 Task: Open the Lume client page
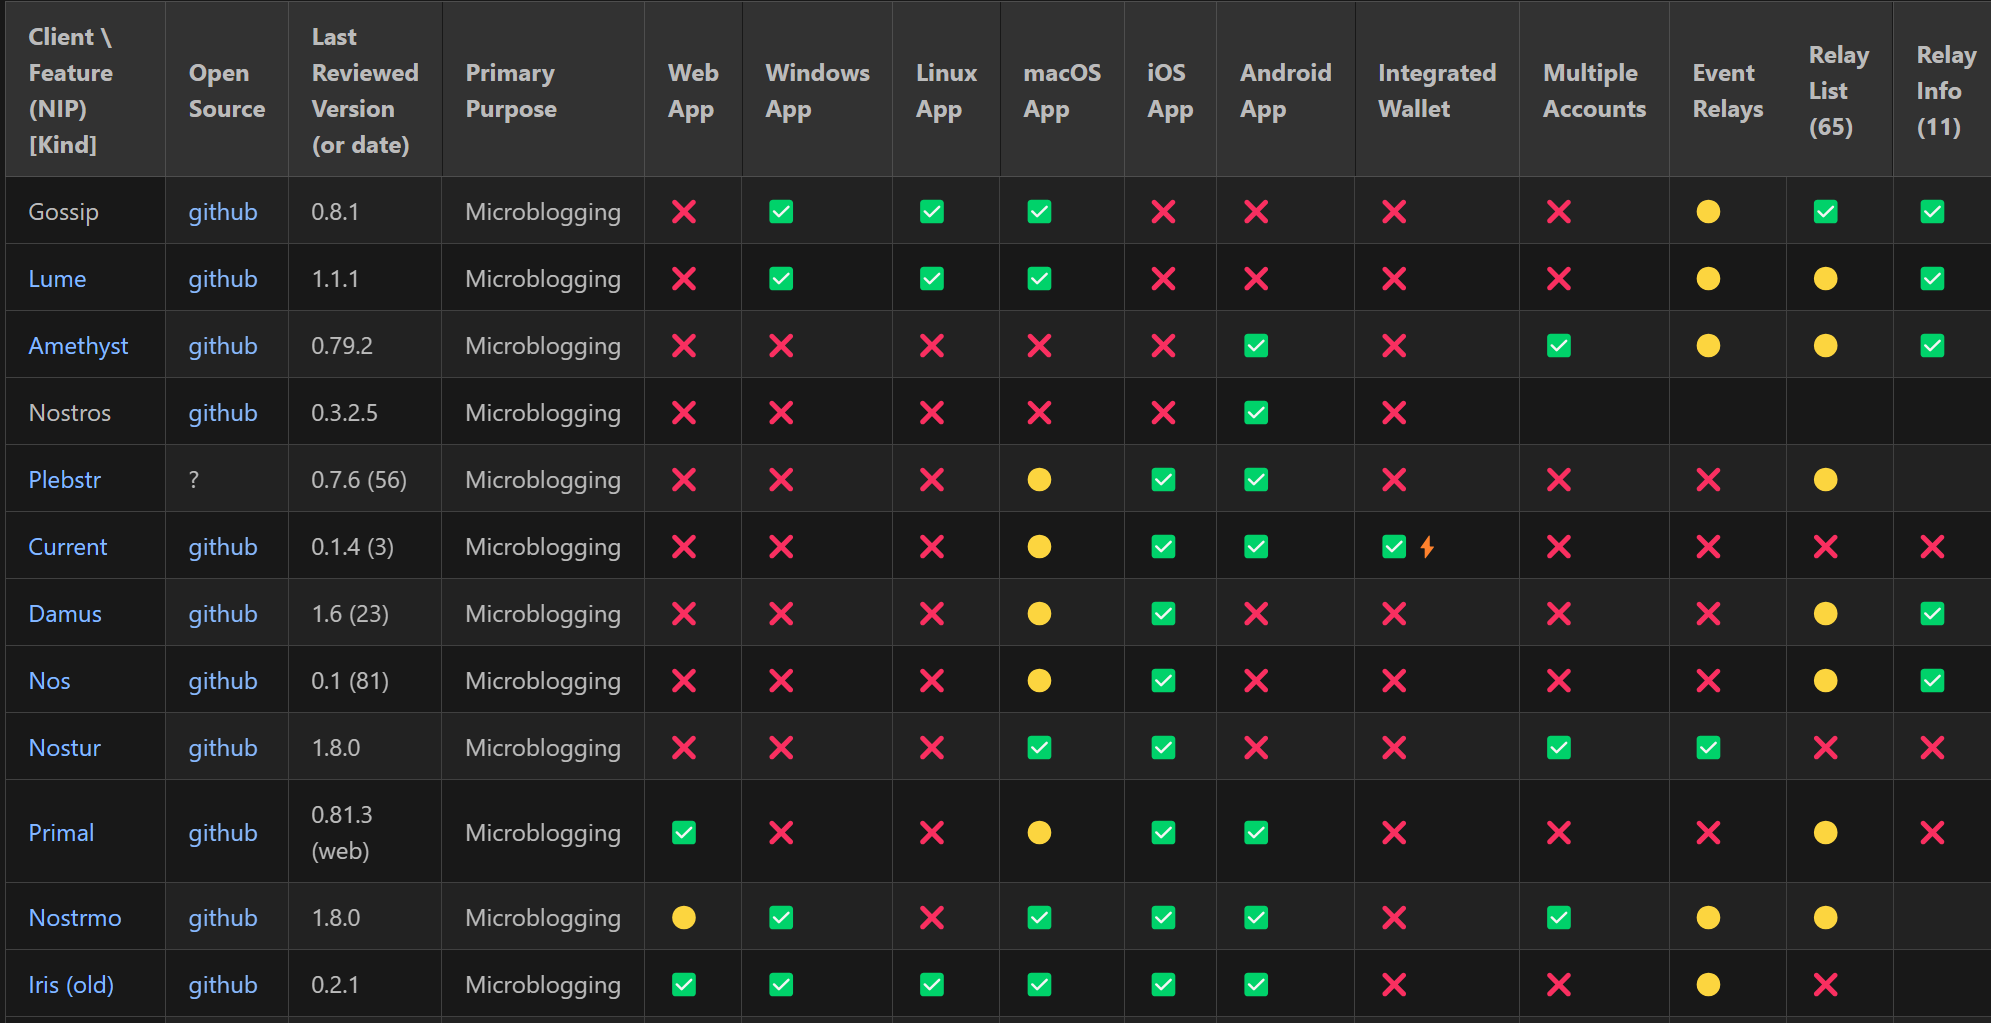(58, 278)
